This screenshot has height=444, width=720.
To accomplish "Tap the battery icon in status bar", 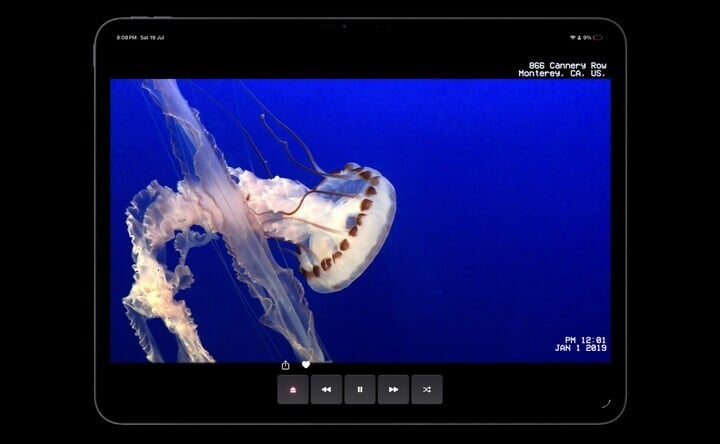I will tap(597, 37).
